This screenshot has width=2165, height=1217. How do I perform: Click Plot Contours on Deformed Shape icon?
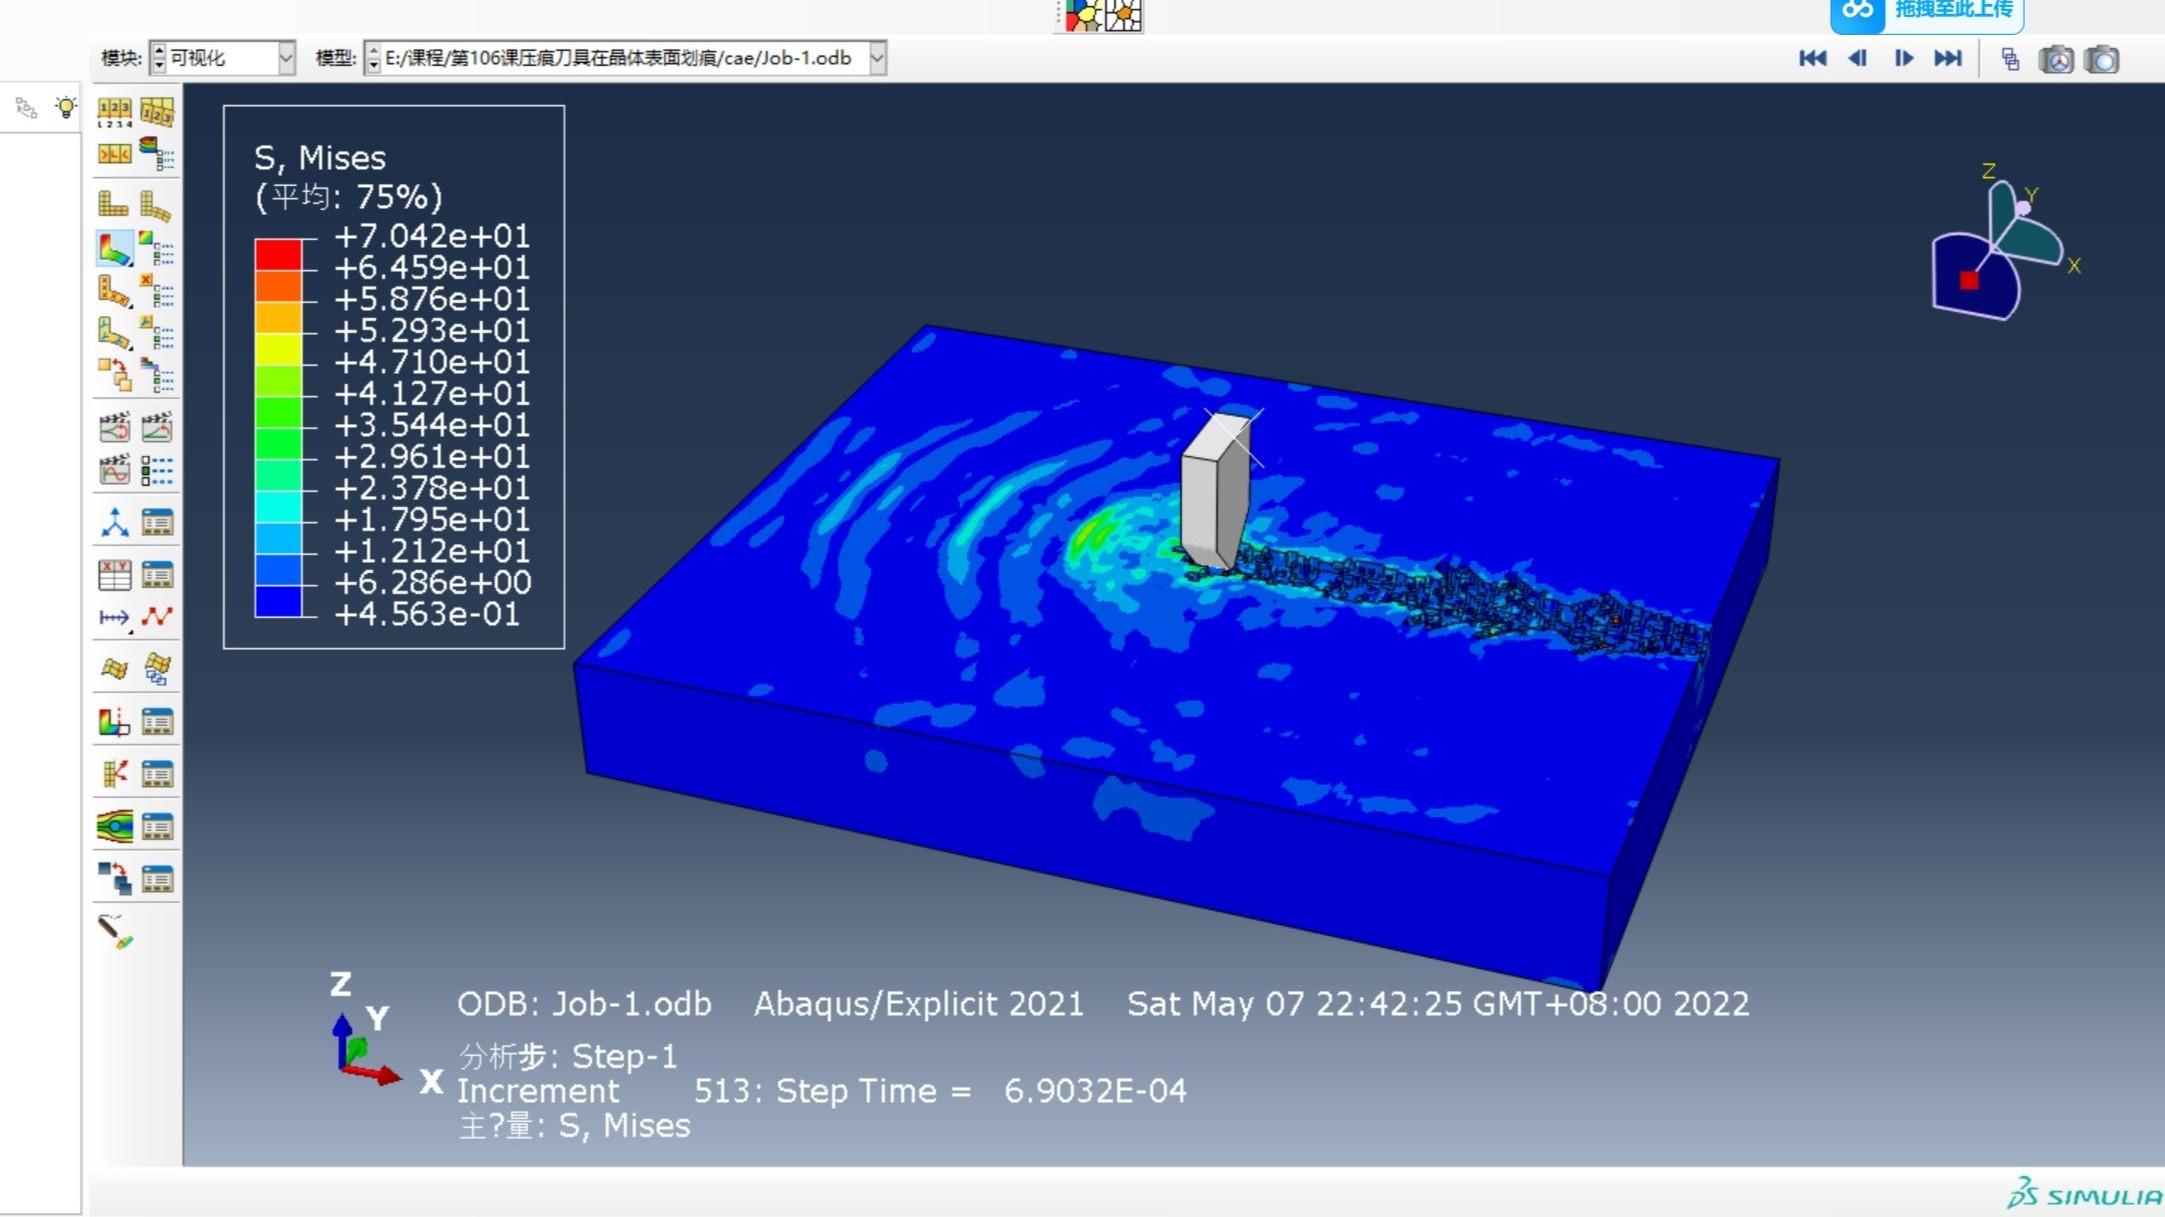pyautogui.click(x=114, y=248)
